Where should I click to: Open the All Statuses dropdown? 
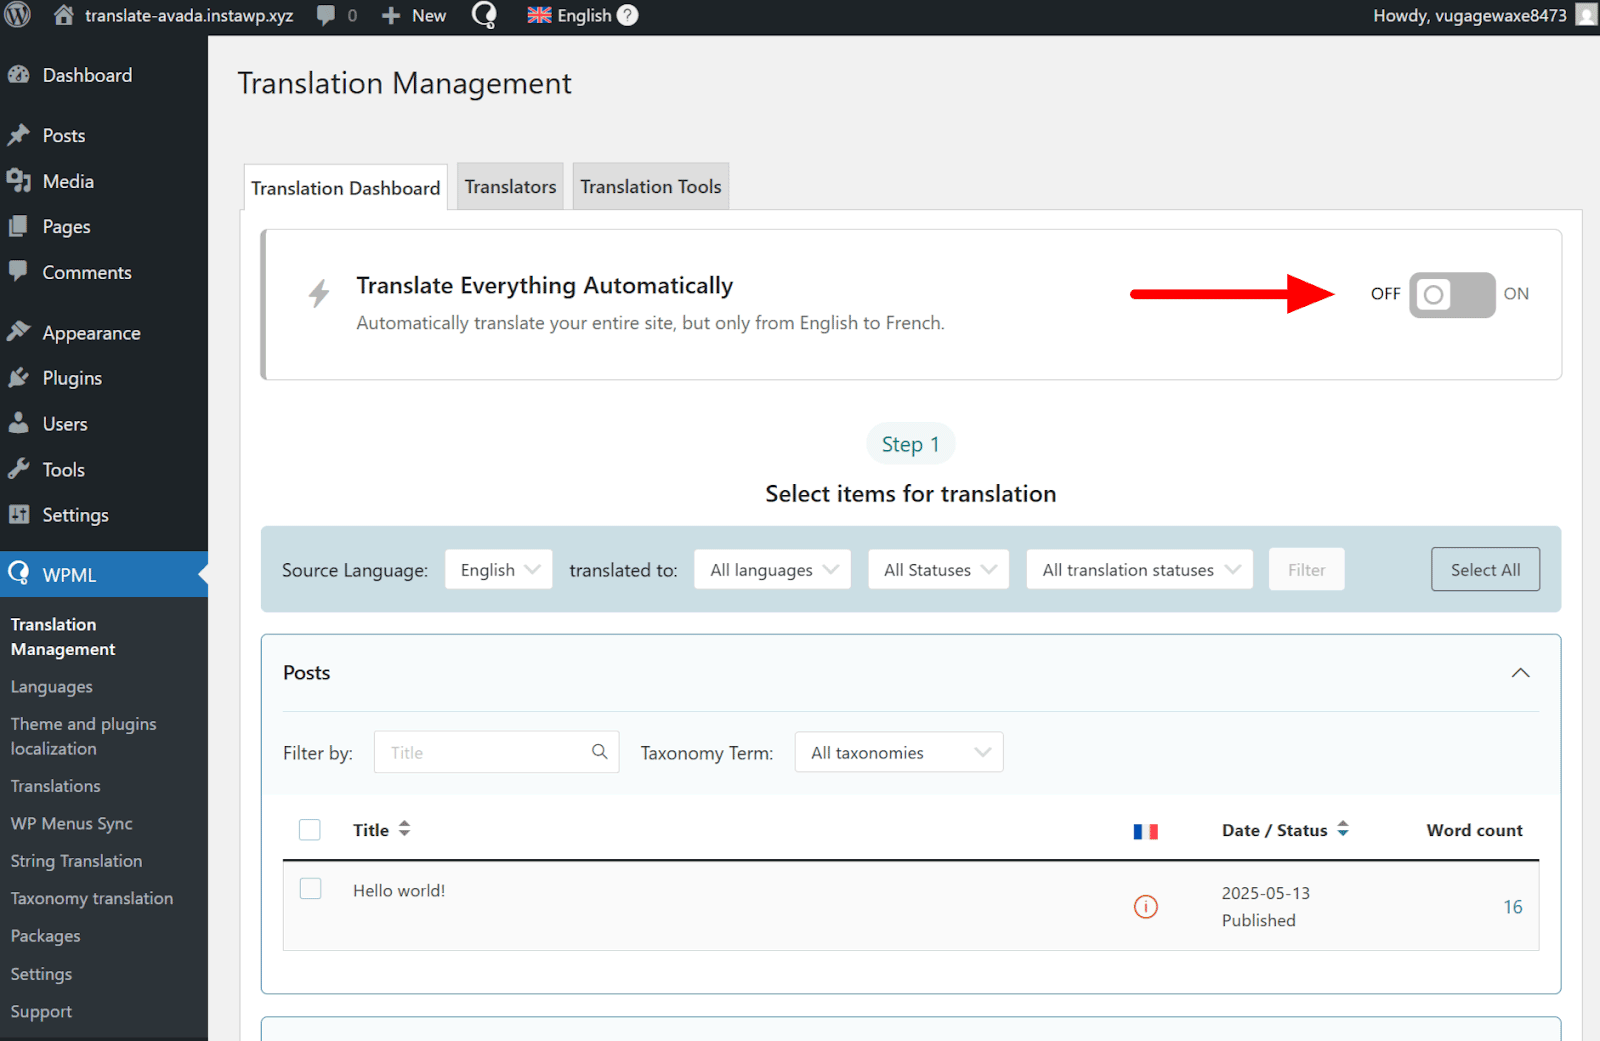click(939, 569)
